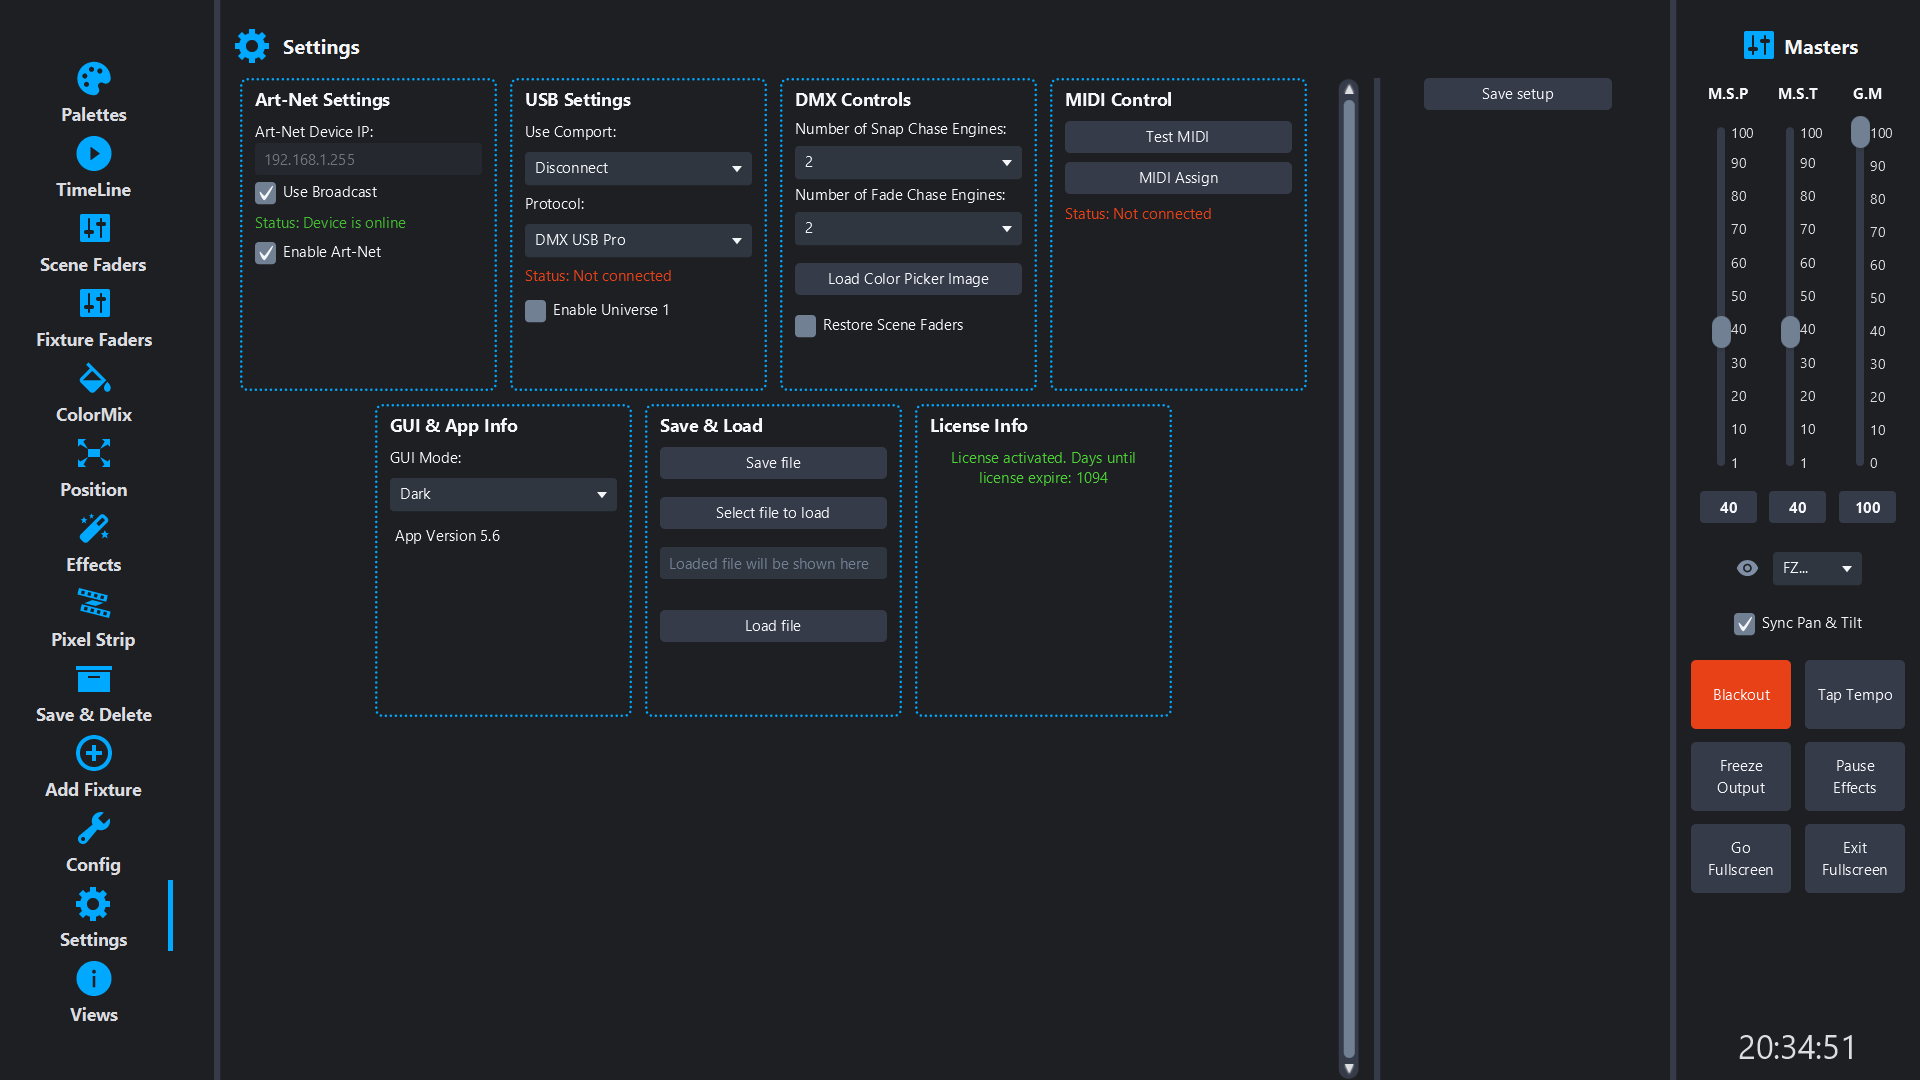Viewport: 1920px width, 1080px height.
Task: Expand Snap Chase Engines number dropdown
Action: pyautogui.click(x=908, y=162)
